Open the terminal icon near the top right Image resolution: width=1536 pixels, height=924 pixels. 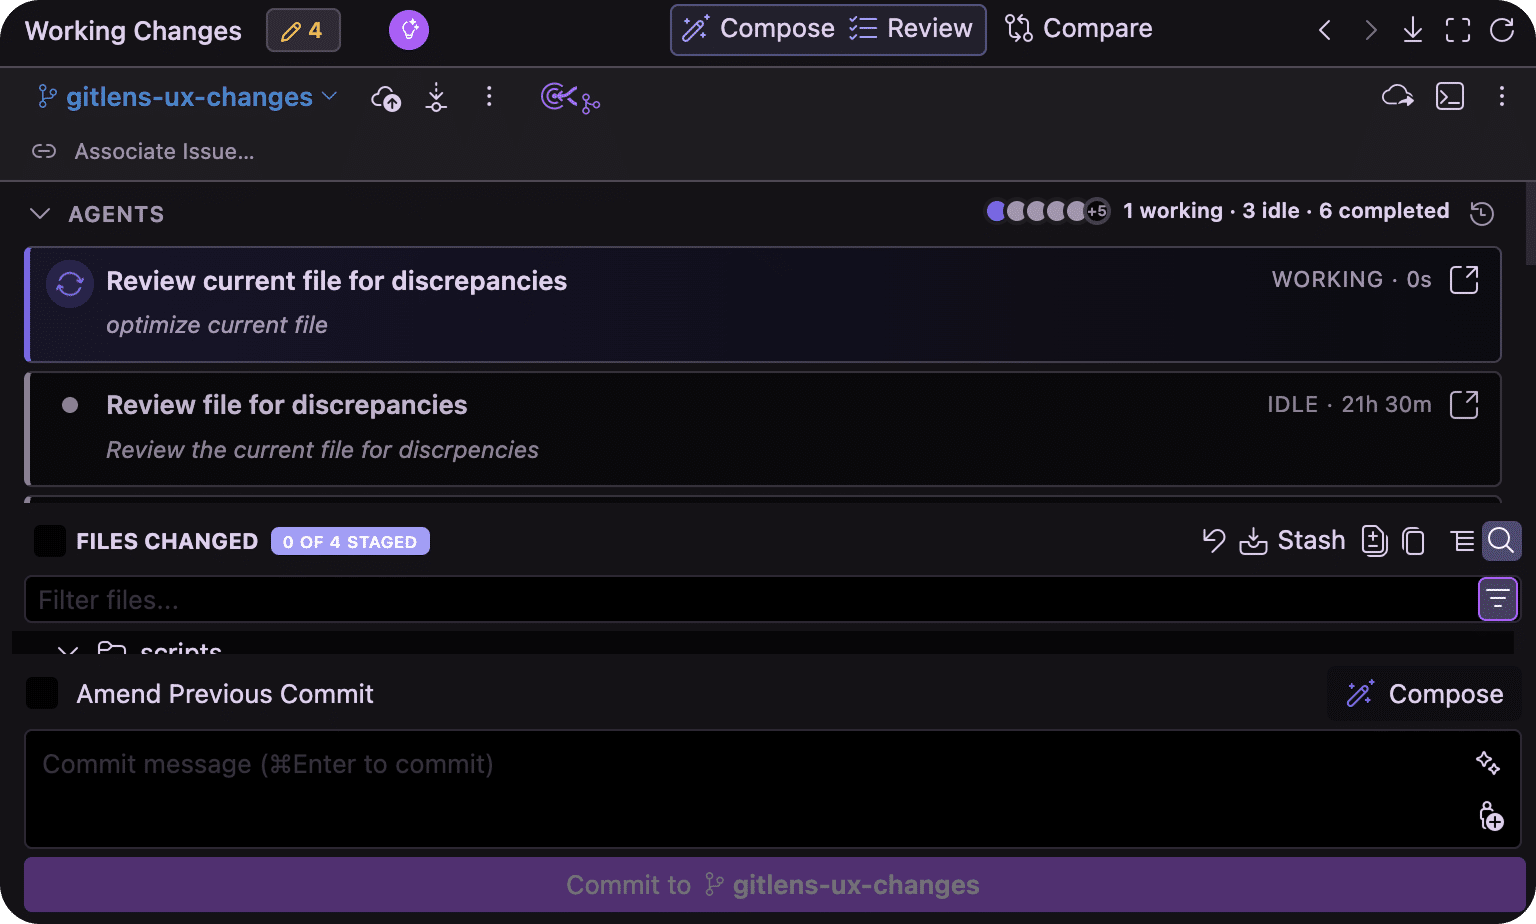click(1450, 96)
